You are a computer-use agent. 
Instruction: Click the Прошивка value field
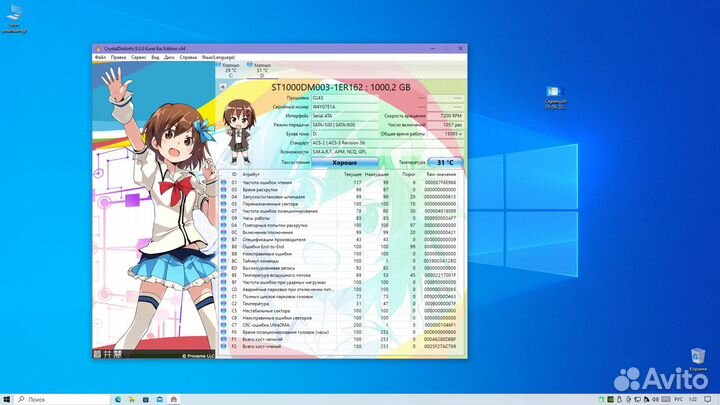pos(345,98)
